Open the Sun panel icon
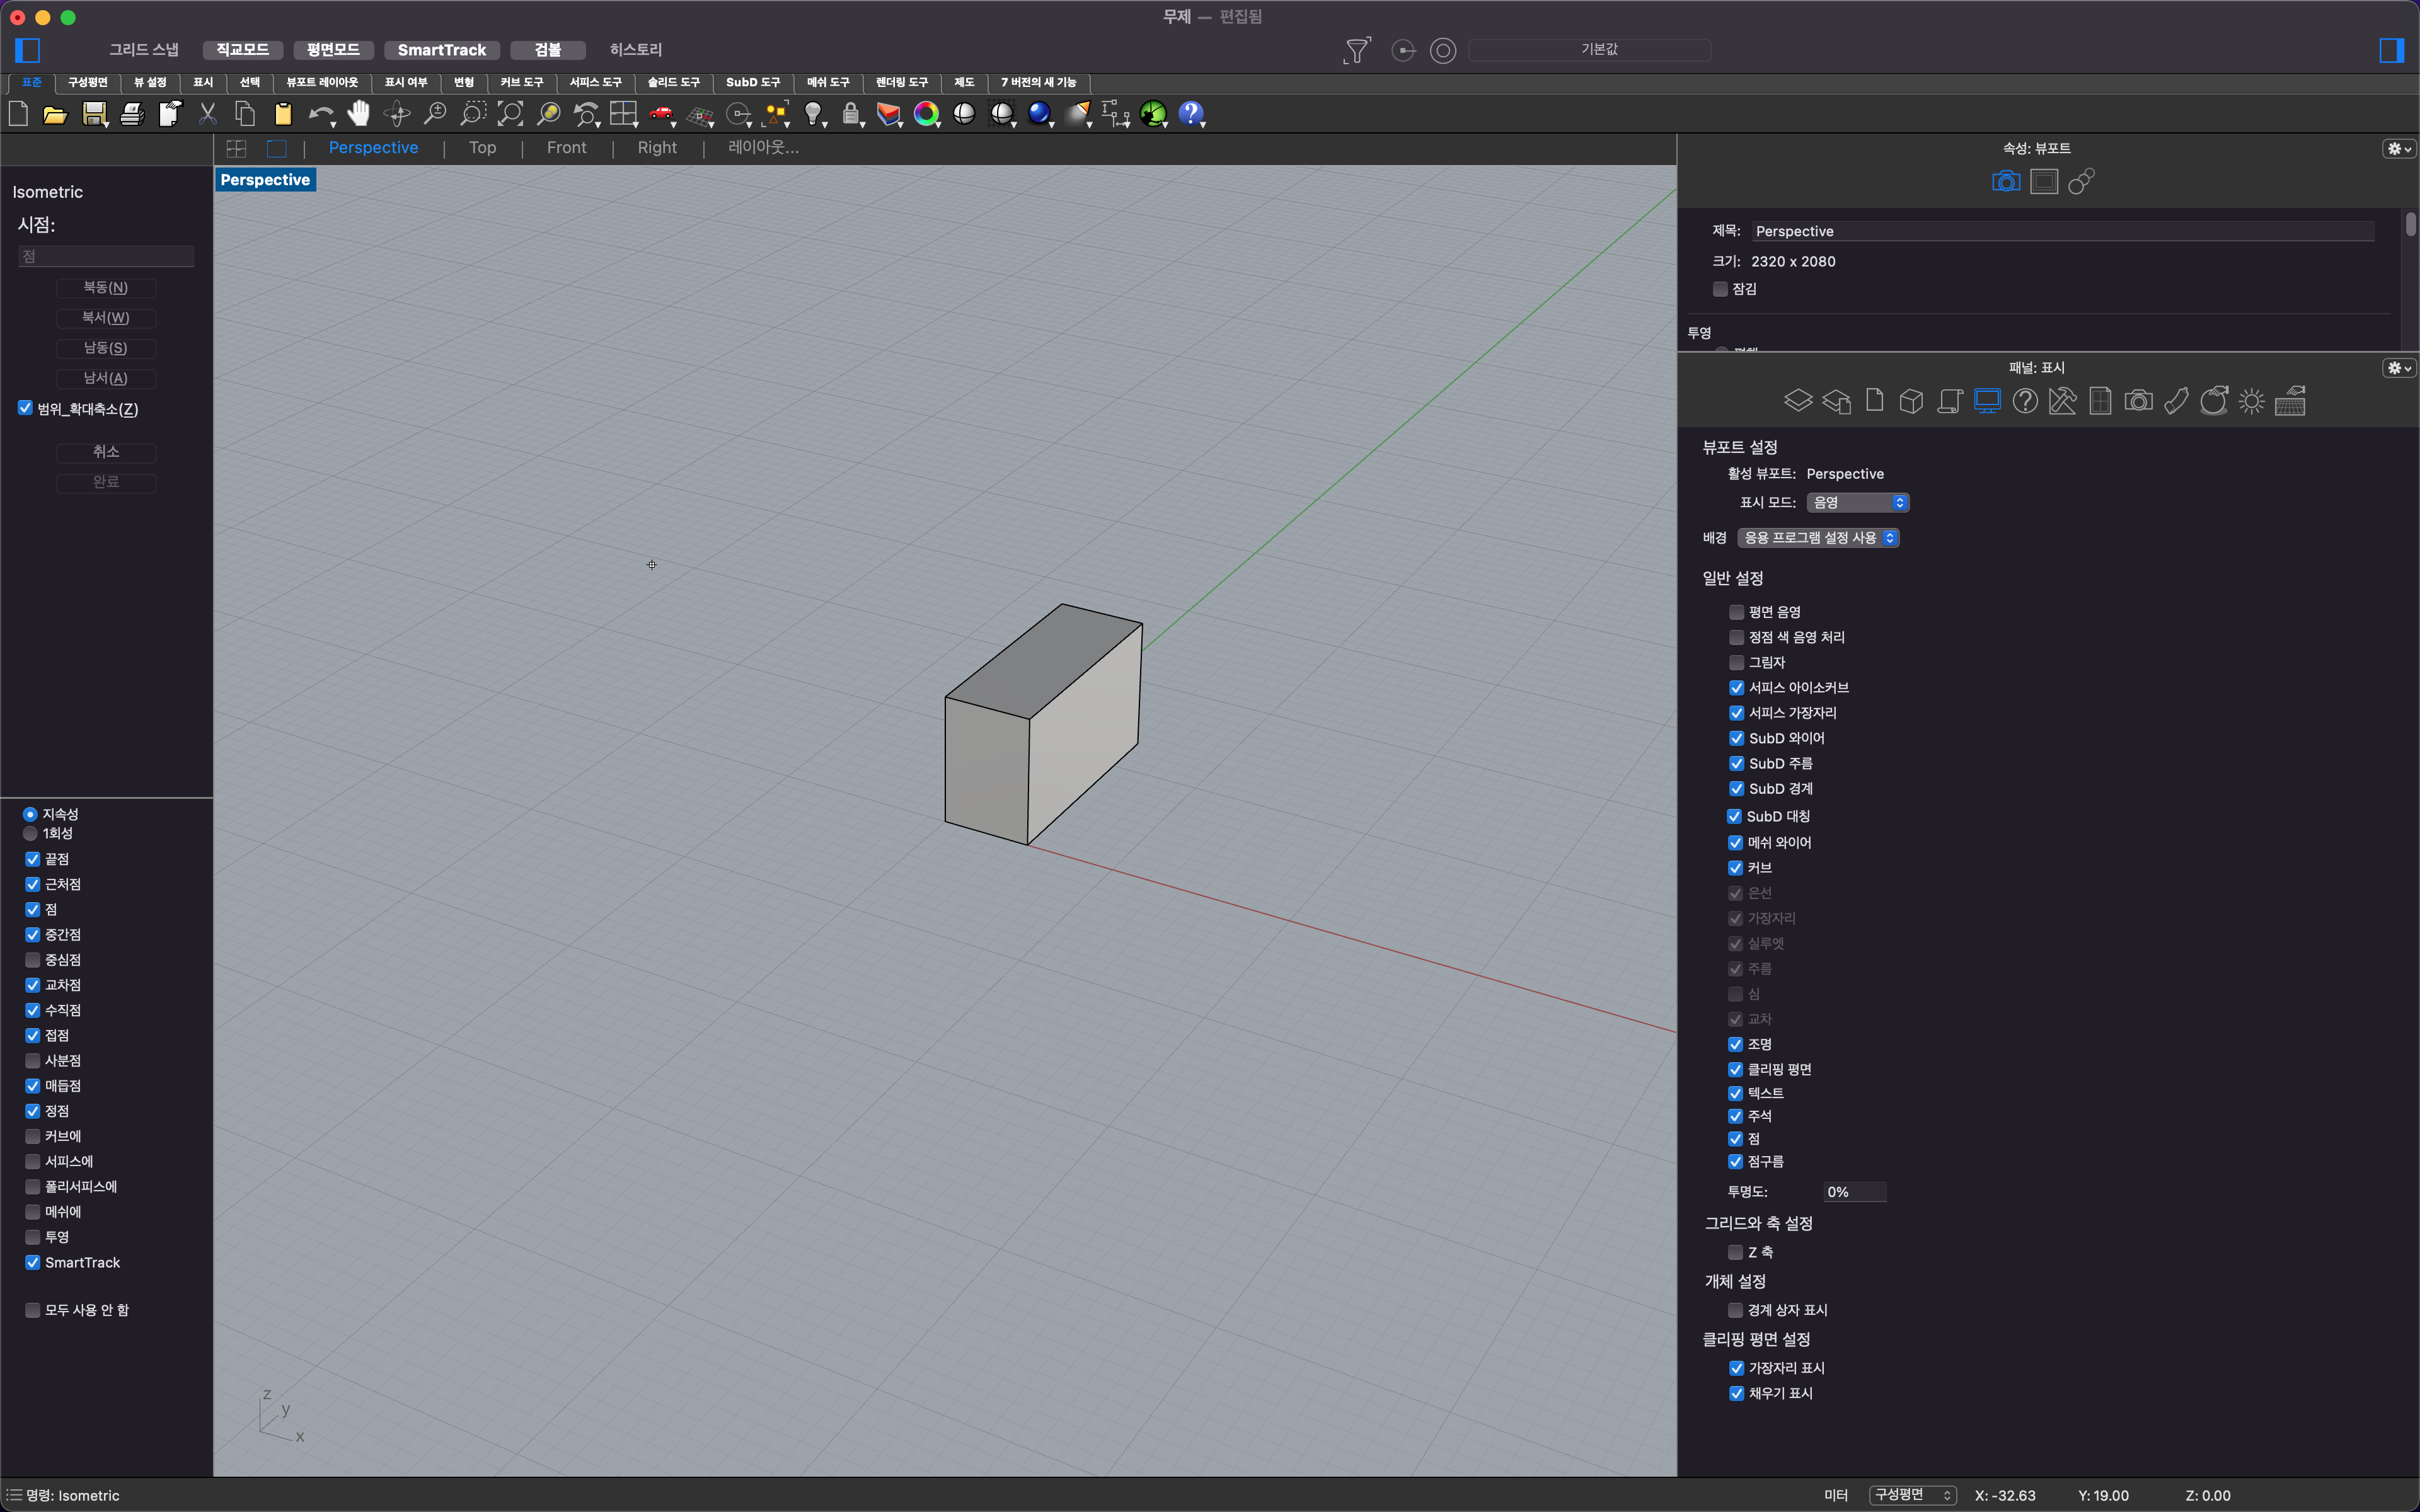The image size is (2420, 1512). [2251, 401]
